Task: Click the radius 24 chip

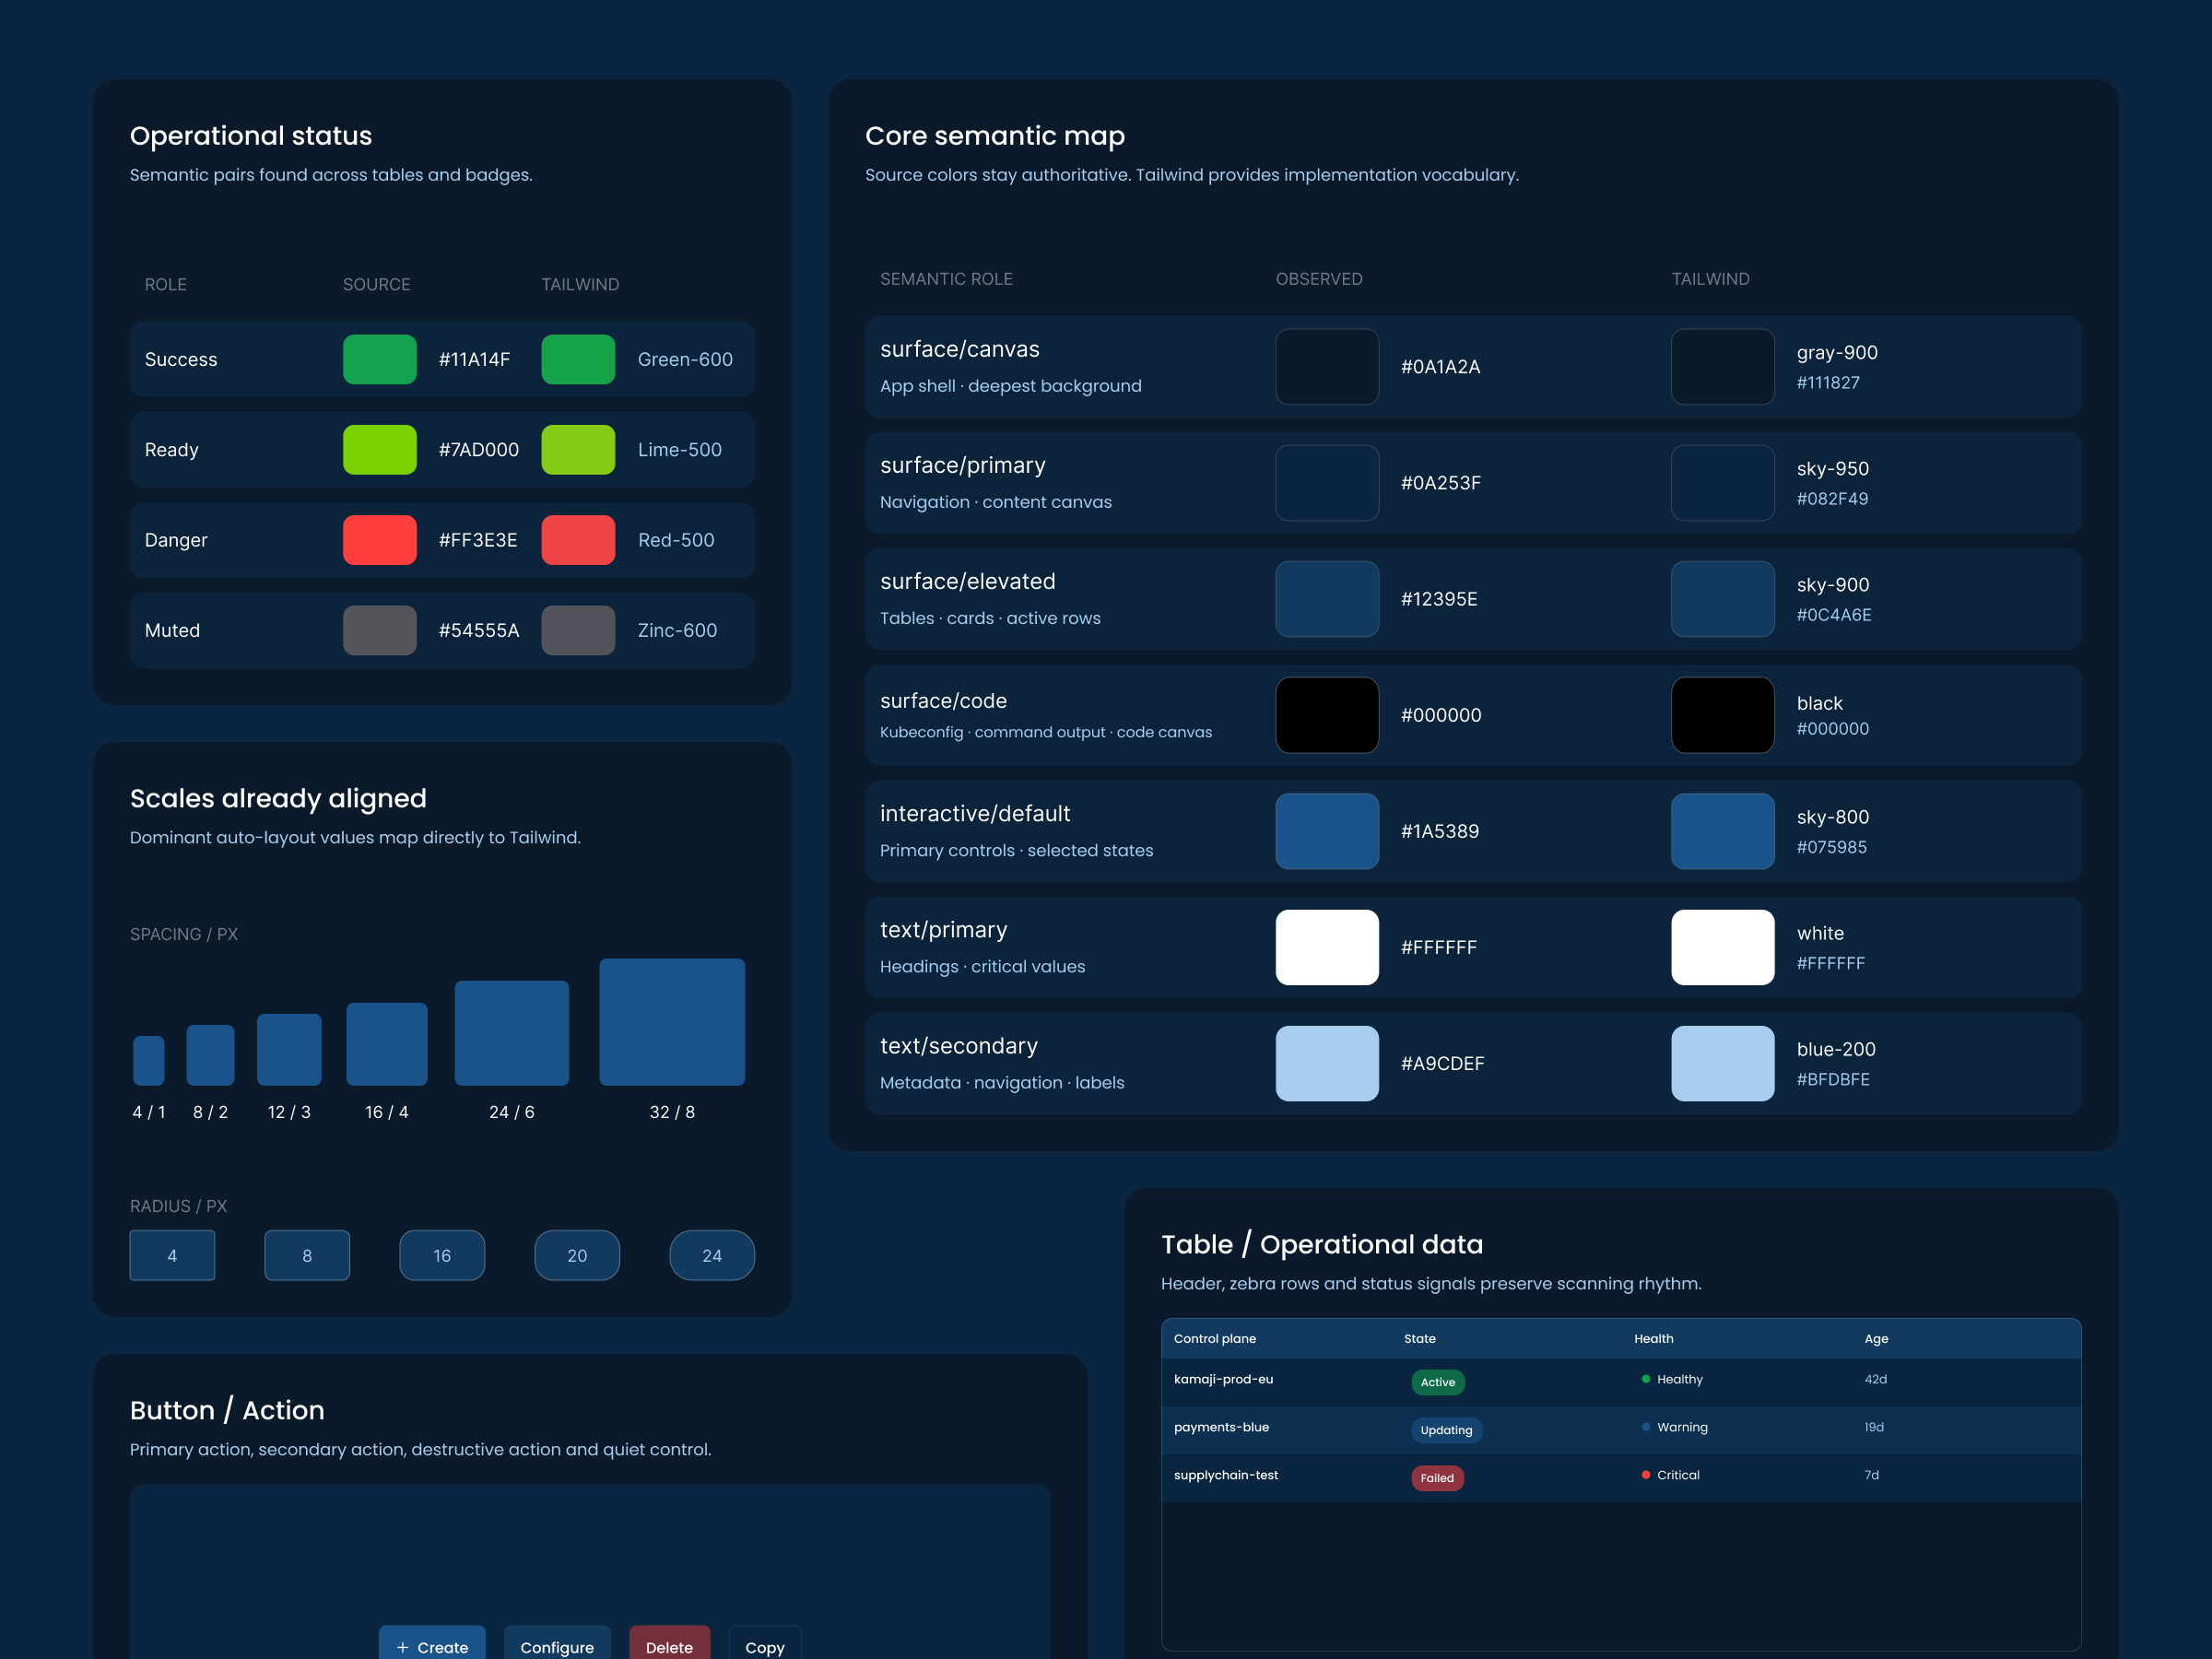Action: coord(712,1255)
